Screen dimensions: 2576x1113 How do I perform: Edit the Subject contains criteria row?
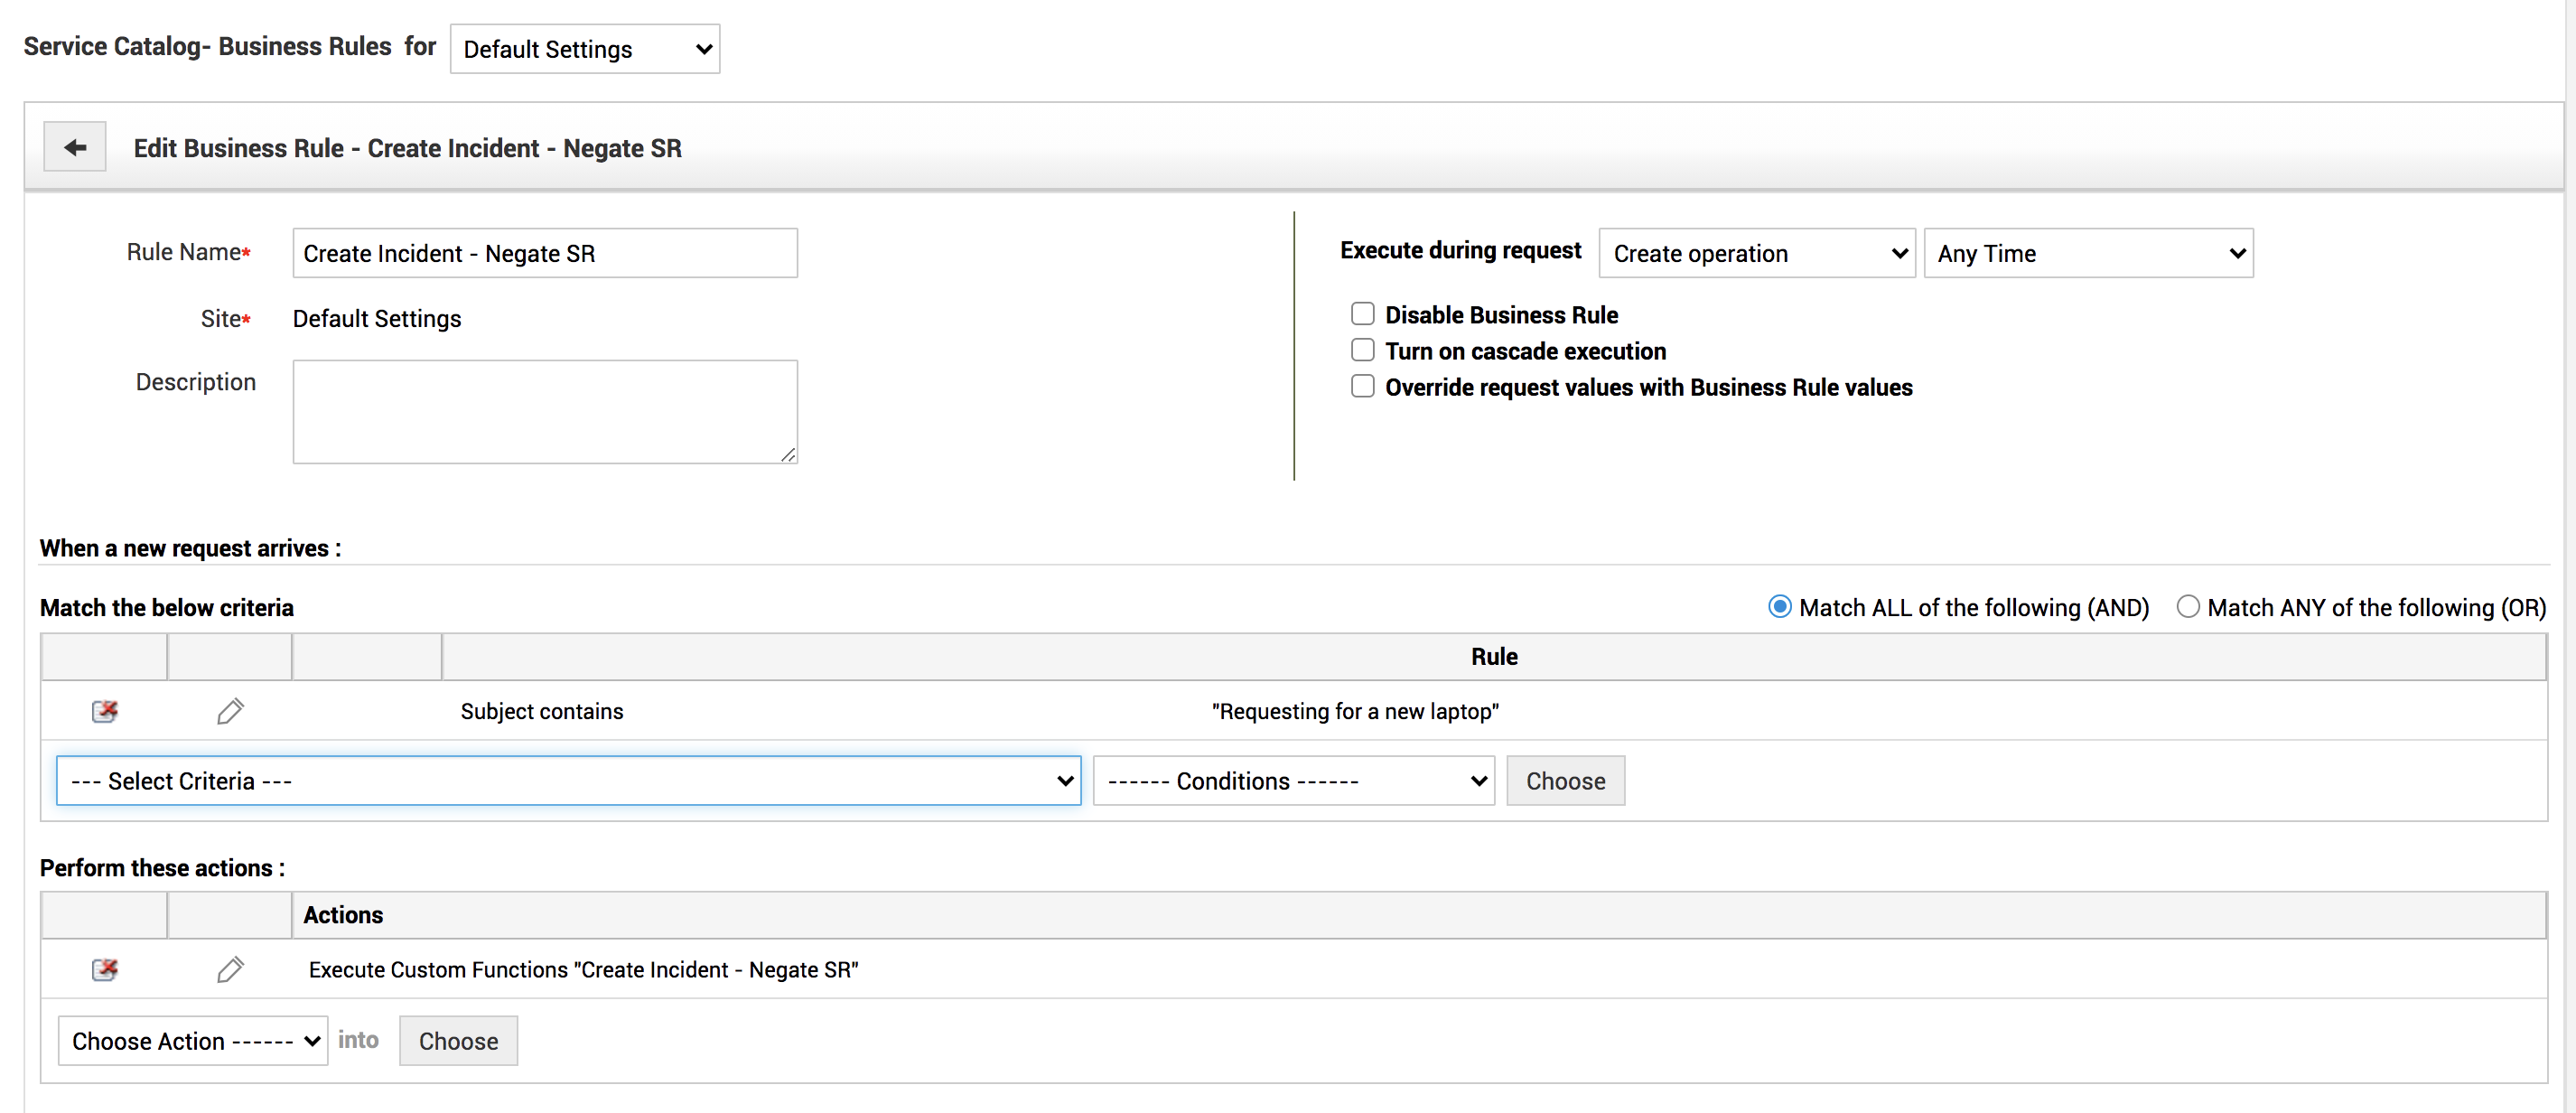230,711
